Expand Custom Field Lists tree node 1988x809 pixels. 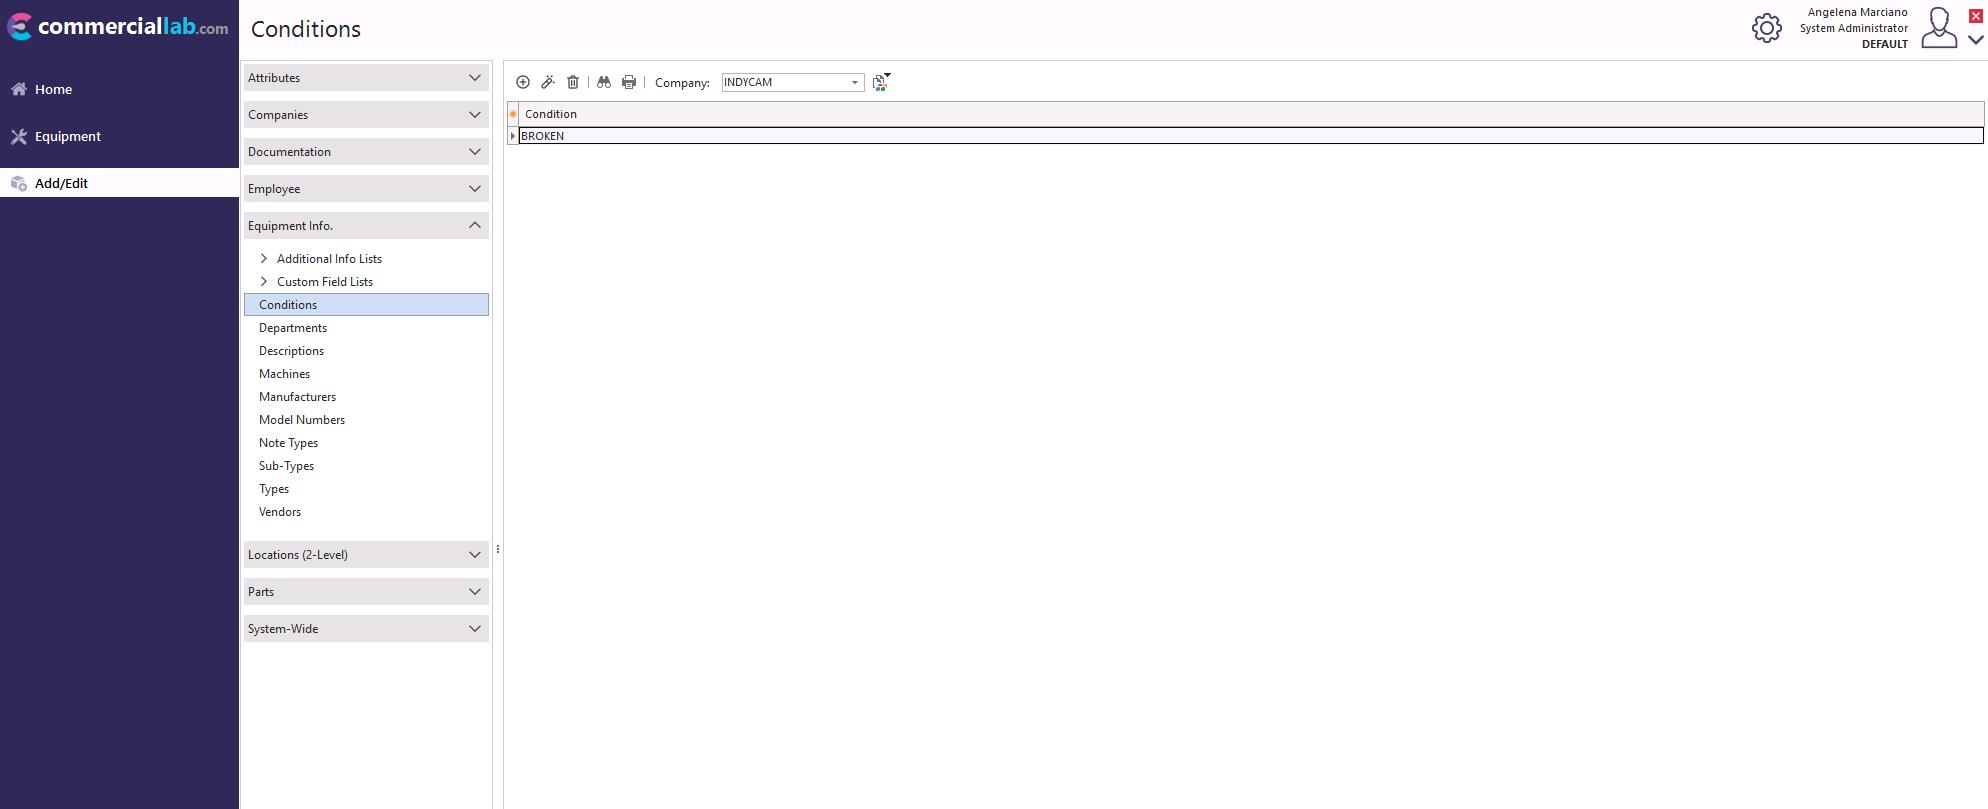click(x=264, y=282)
